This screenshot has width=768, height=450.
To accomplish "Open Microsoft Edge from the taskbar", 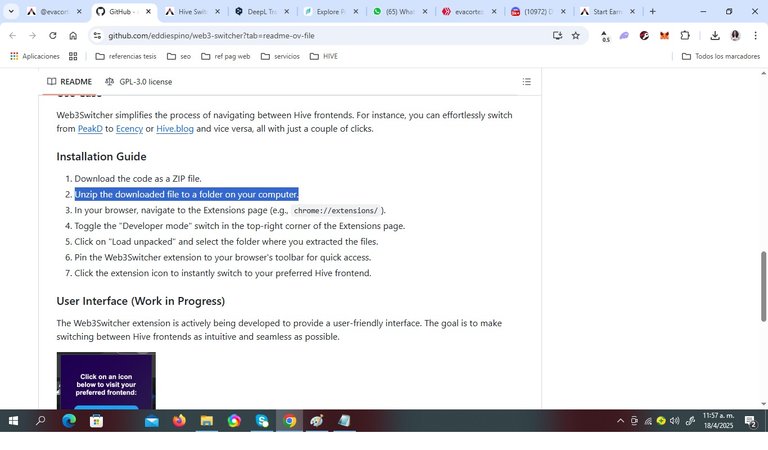I will click(69, 421).
